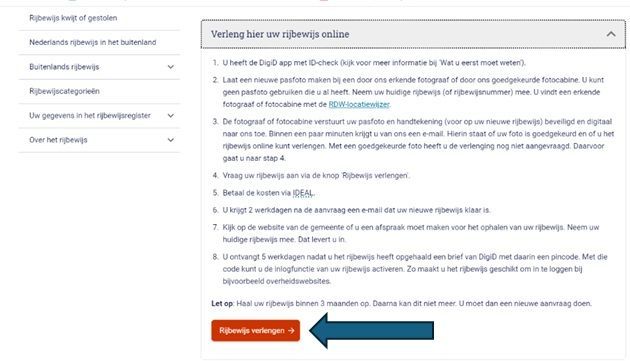
Task: Click the iDEAL abbreviation in step 5
Action: point(303,193)
